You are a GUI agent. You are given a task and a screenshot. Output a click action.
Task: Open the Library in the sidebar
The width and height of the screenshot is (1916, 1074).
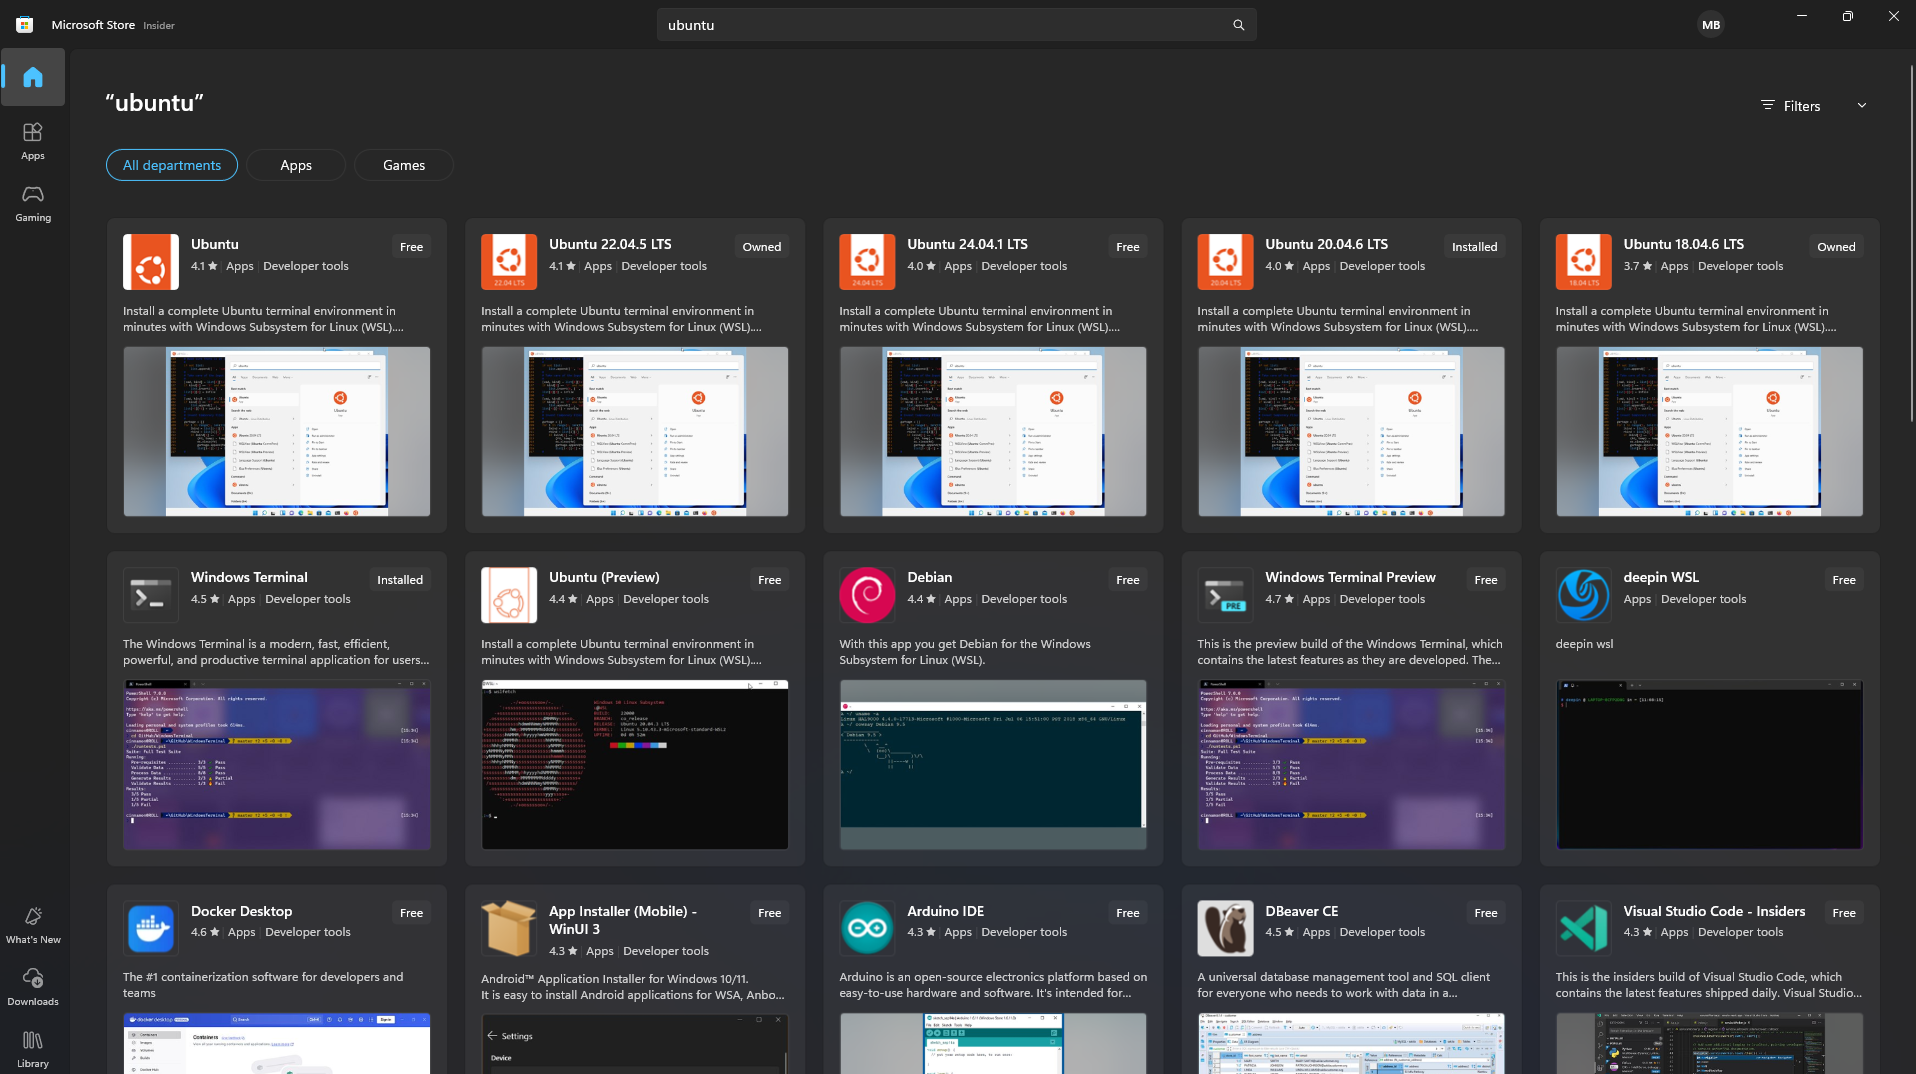click(33, 1049)
